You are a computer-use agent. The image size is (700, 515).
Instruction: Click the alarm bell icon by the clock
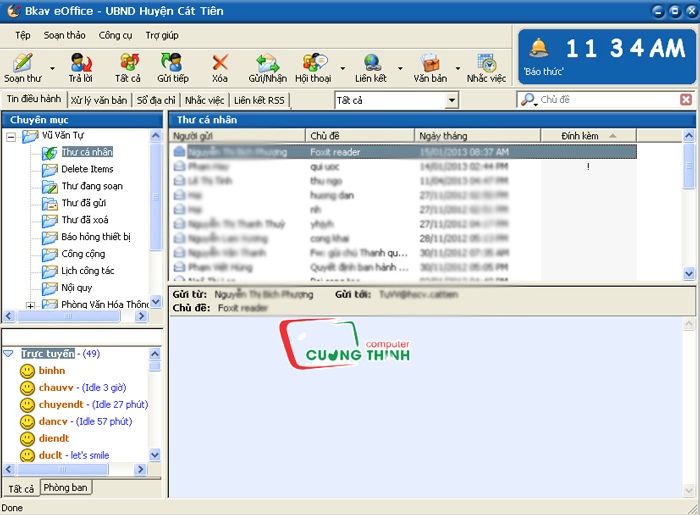tap(538, 48)
